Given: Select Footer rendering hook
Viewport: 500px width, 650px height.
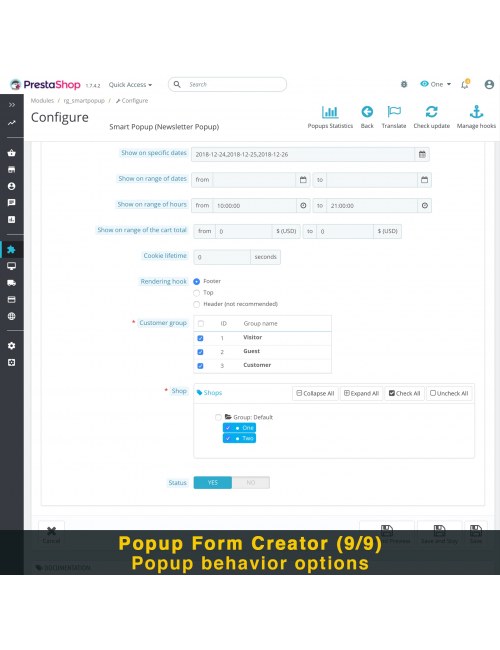Looking at the screenshot, I should coord(197,281).
